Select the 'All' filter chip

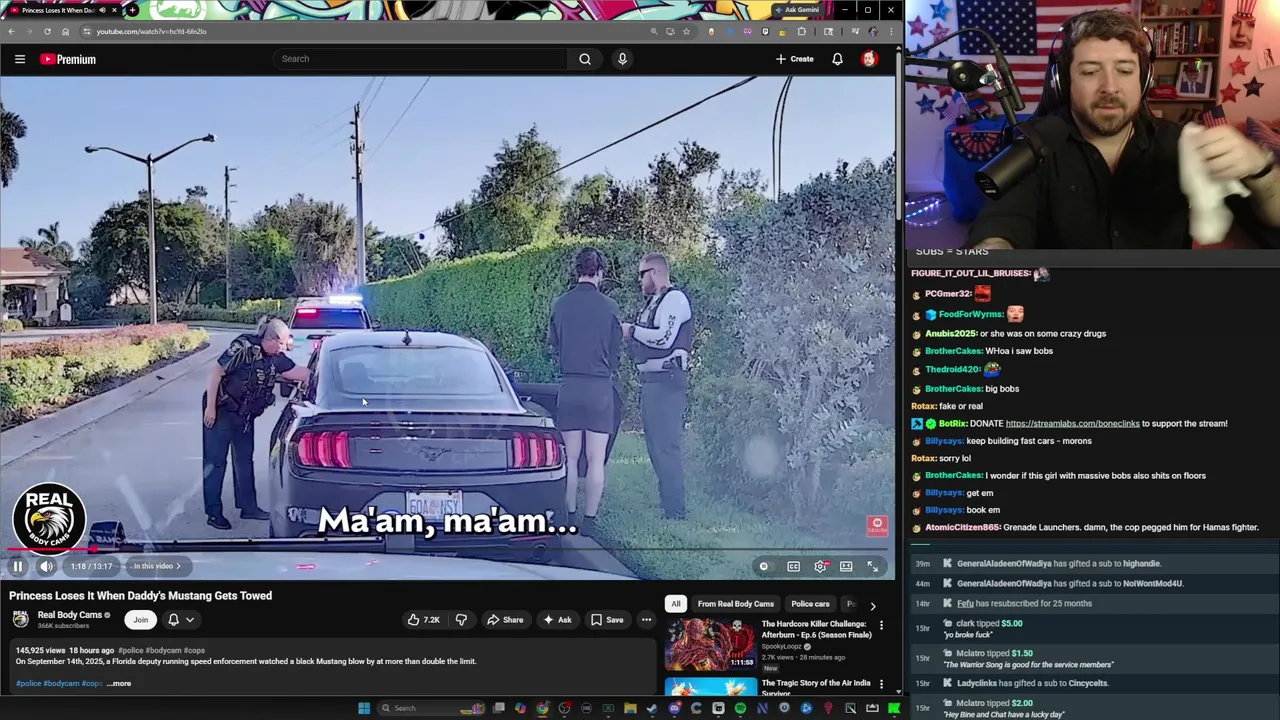tap(676, 604)
